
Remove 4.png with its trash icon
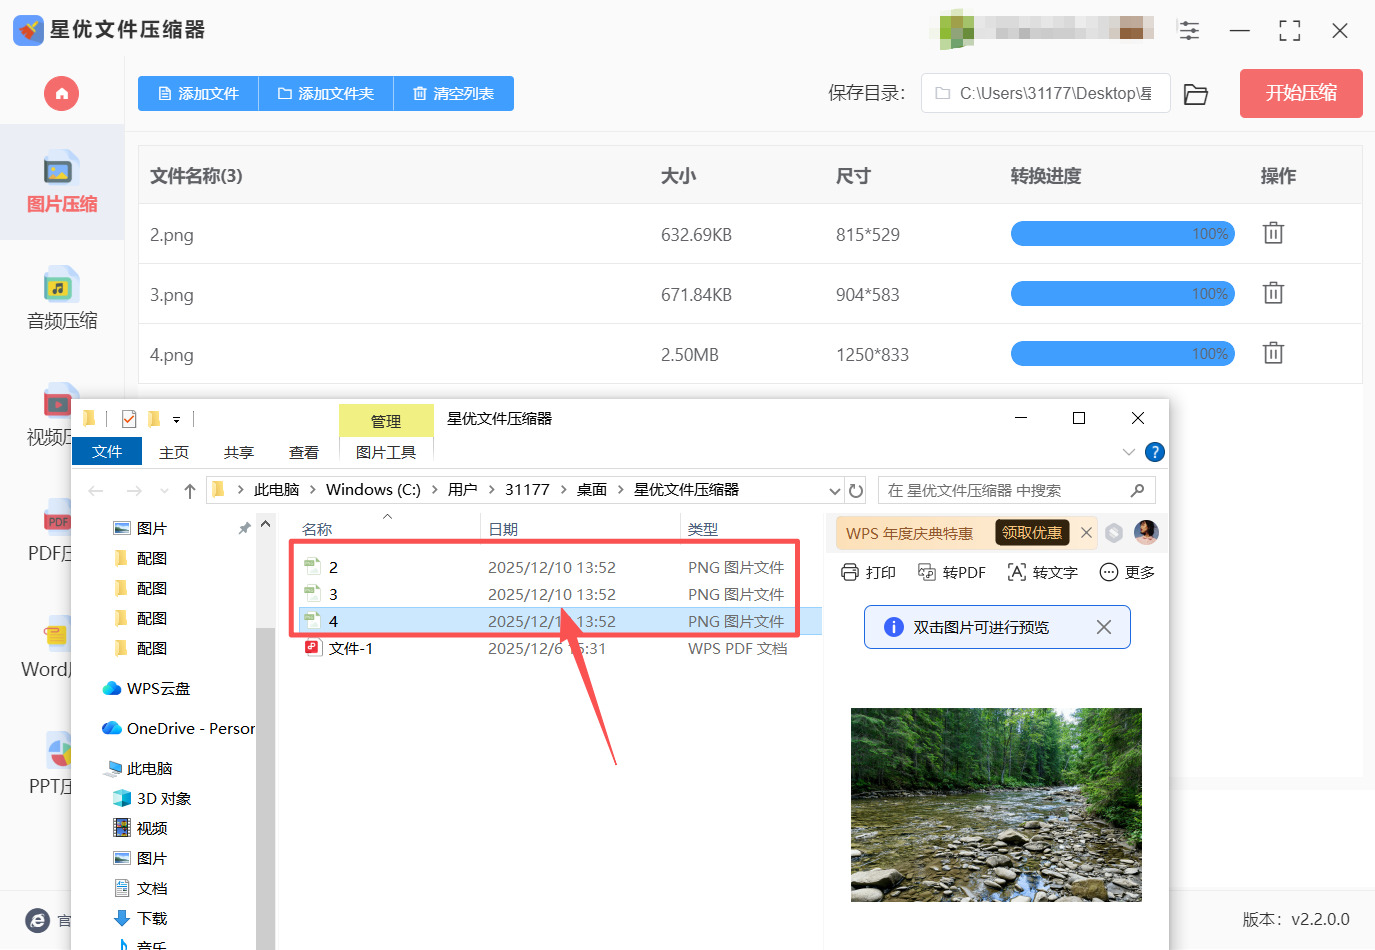click(x=1272, y=353)
